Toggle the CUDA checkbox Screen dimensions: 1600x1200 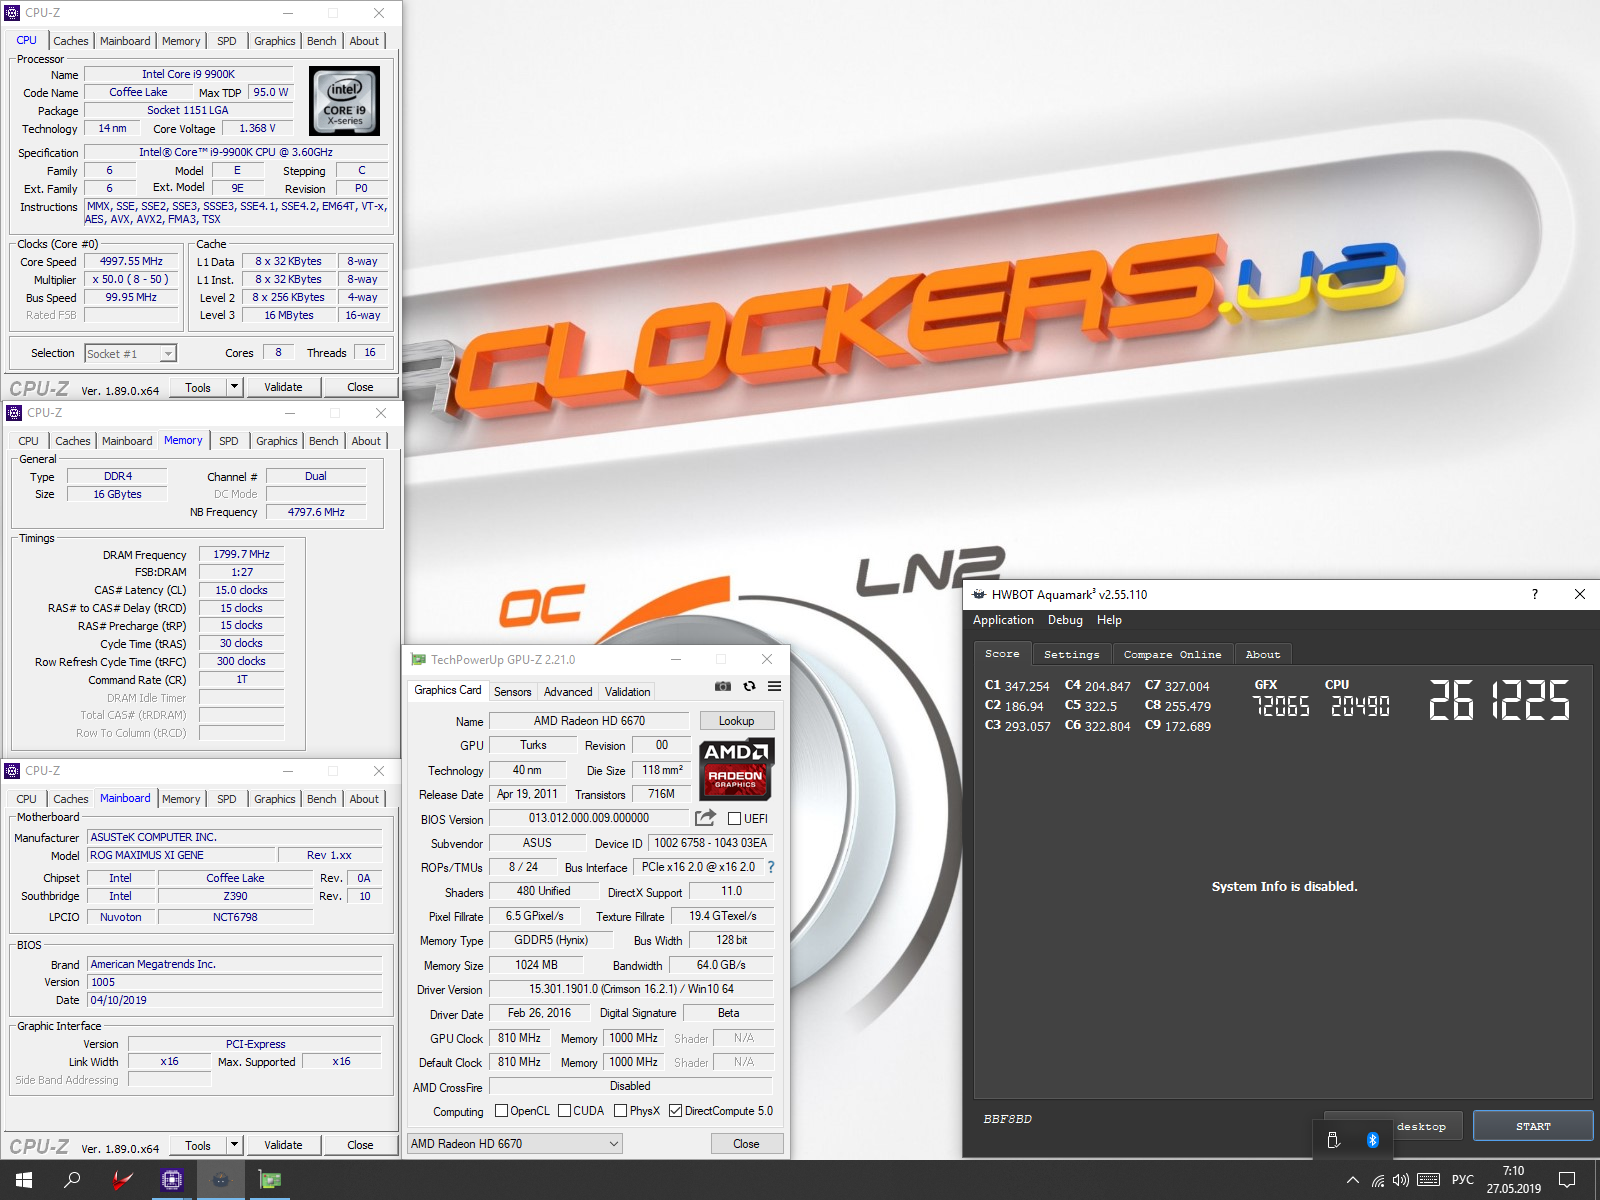click(564, 1111)
